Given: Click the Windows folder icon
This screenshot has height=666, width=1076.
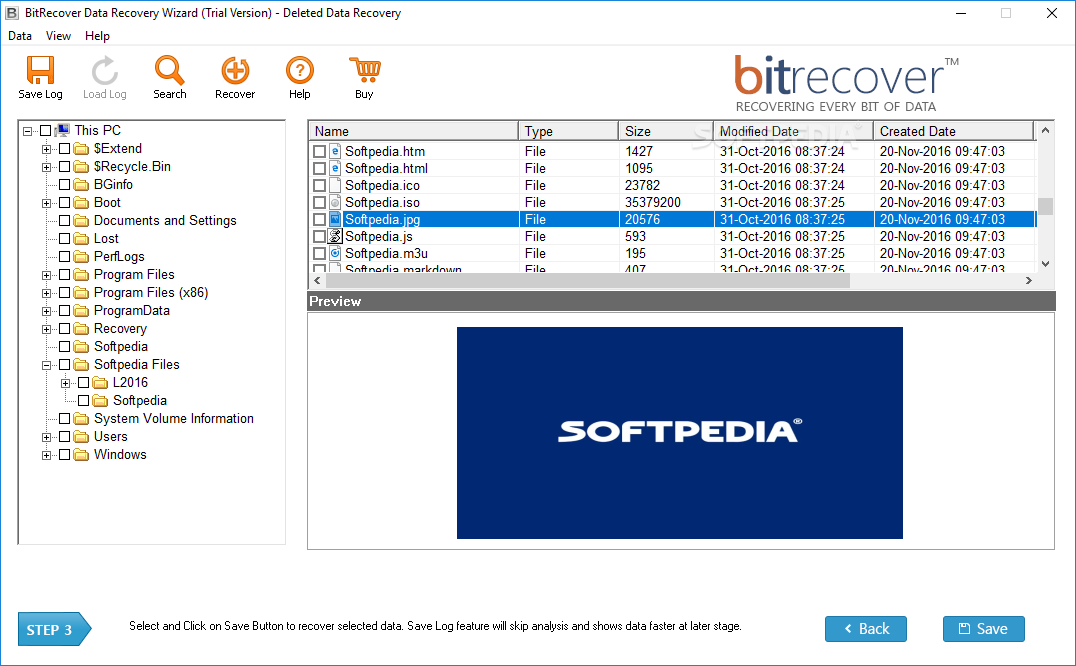Looking at the screenshot, I should 82,455.
